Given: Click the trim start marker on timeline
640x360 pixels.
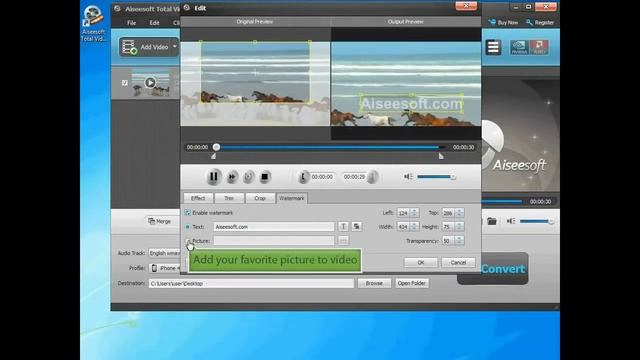Looking at the screenshot, I should (213, 156).
